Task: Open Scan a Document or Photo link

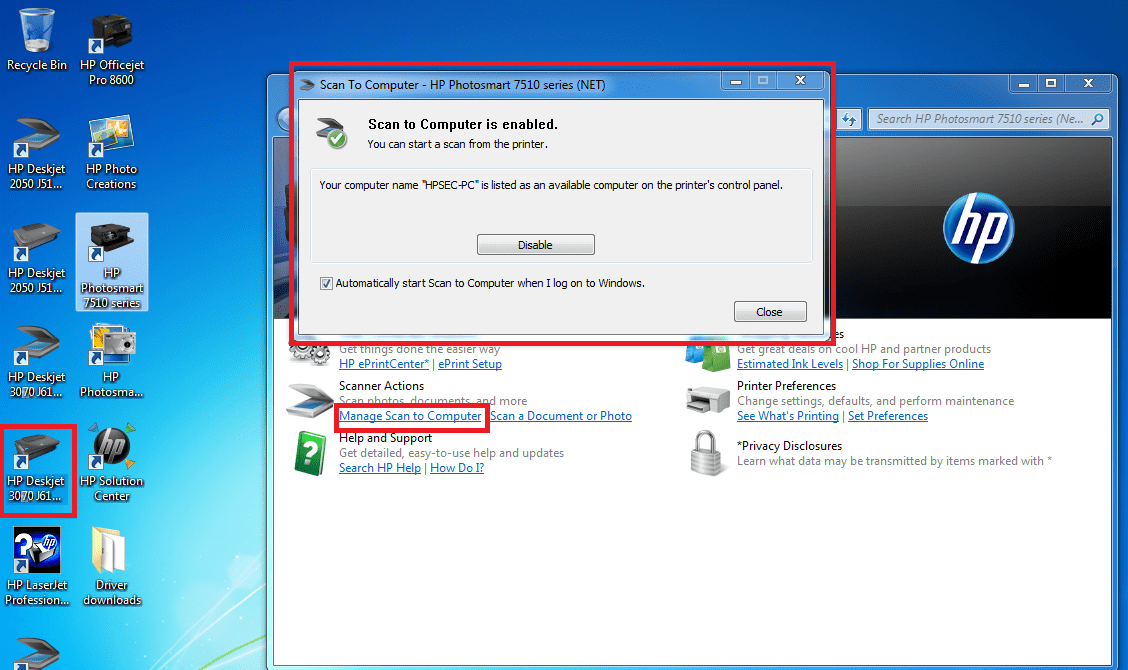Action: [x=561, y=416]
